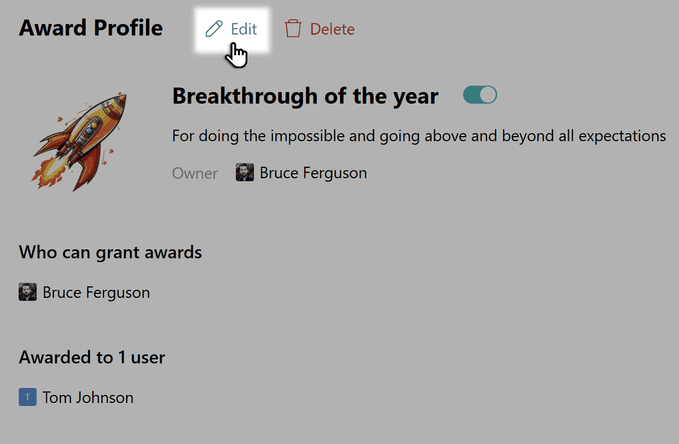Image resolution: width=679 pixels, height=444 pixels.
Task: Click the pencil icon beside Edit
Action: point(213,29)
